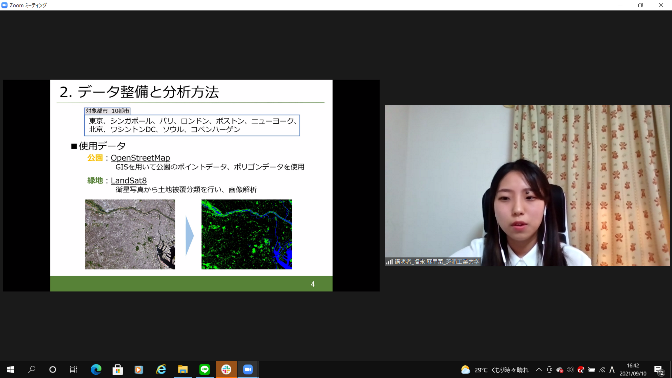The image size is (672, 378).
Task: Open Microsoft Store from taskbar
Action: (117, 369)
